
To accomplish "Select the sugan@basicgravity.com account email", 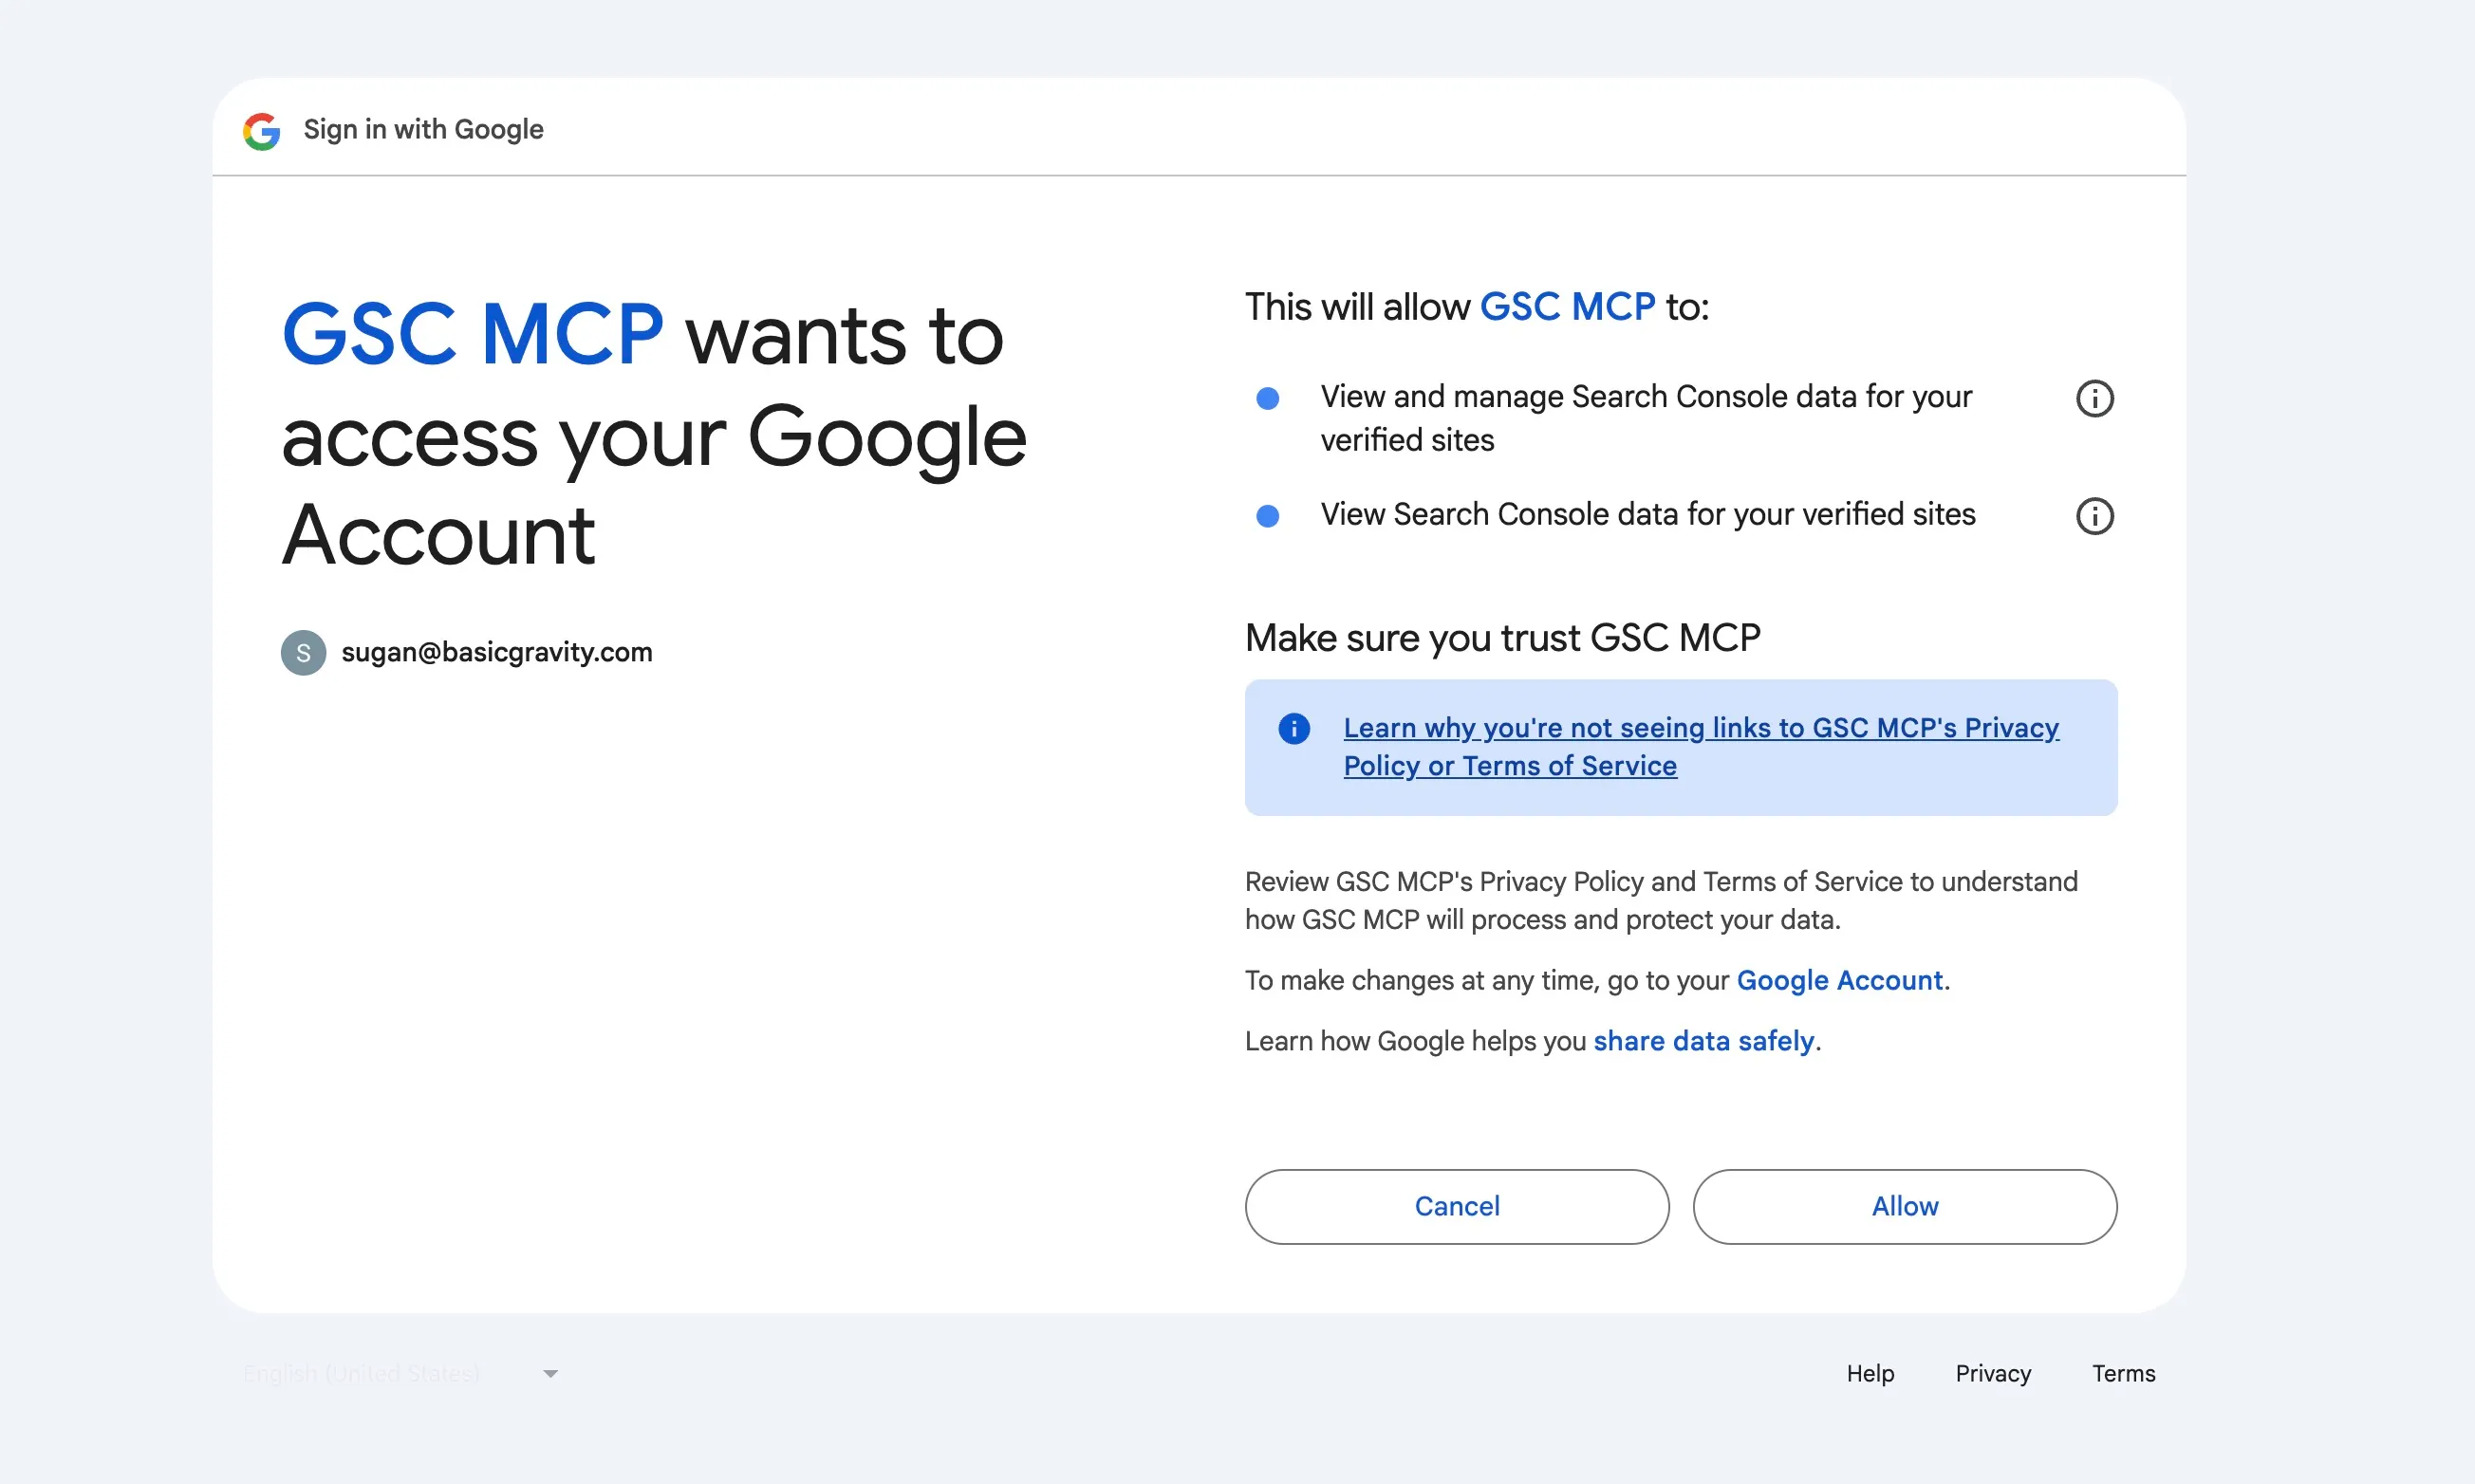I will [496, 653].
